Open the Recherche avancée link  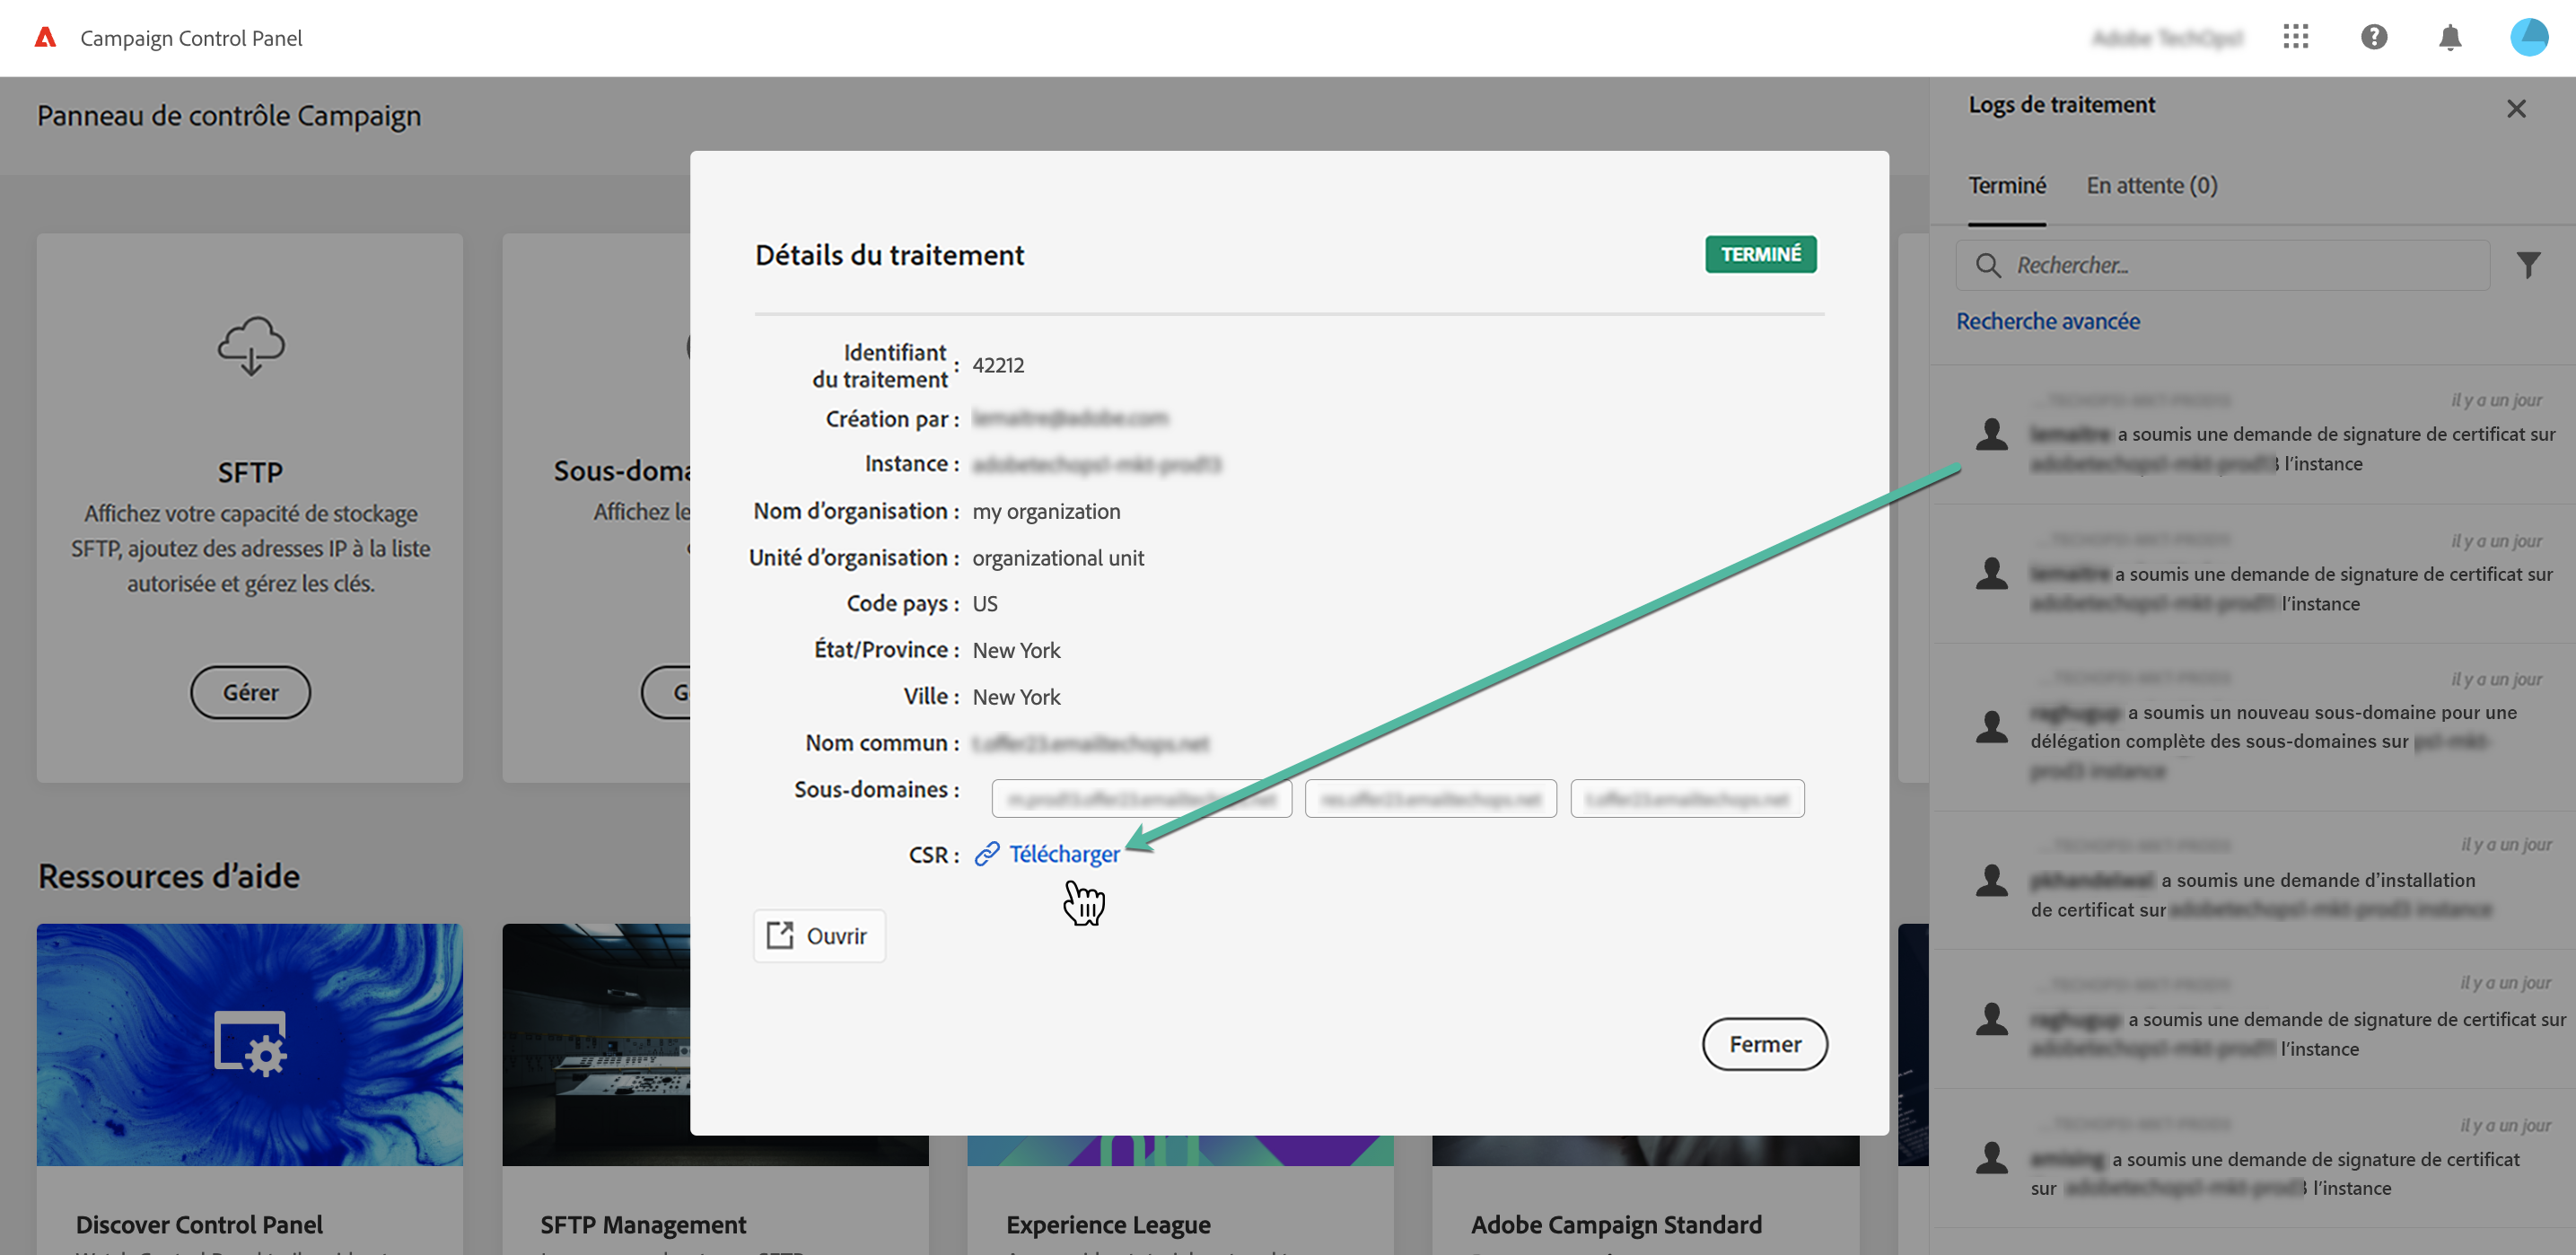(x=2047, y=321)
